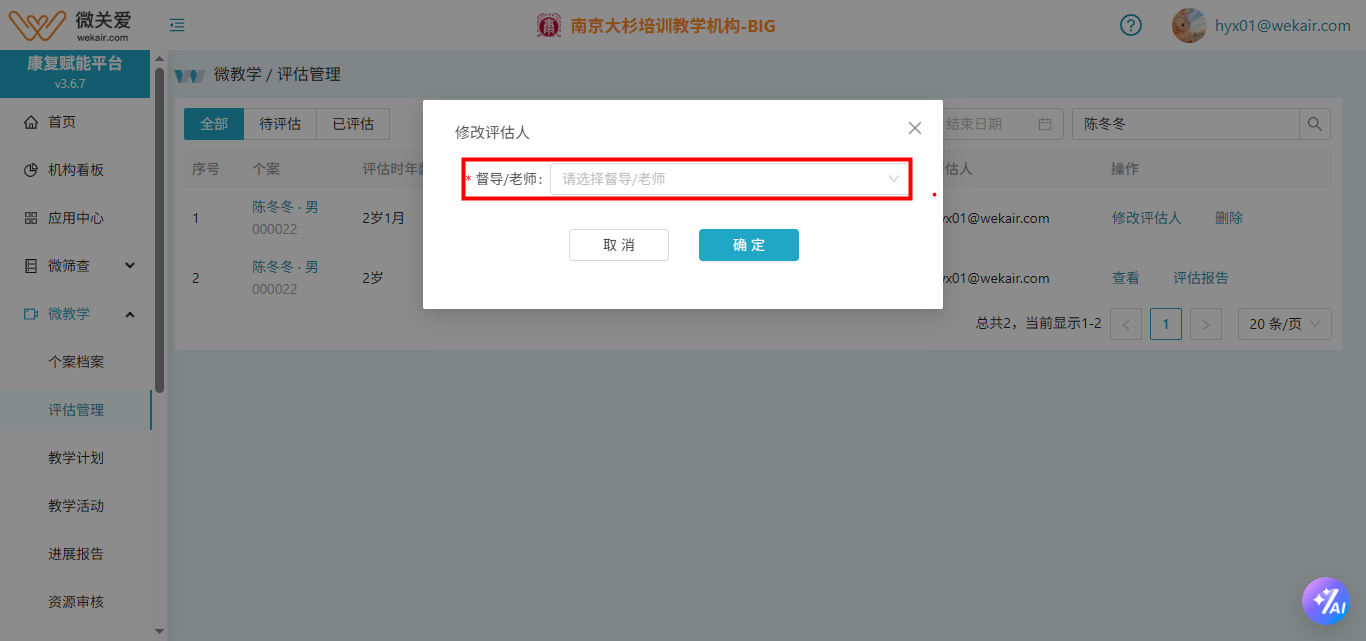Collapse the sidebar with the hamburger icon
Viewport: 1366px width, 641px height.
pyautogui.click(x=177, y=25)
